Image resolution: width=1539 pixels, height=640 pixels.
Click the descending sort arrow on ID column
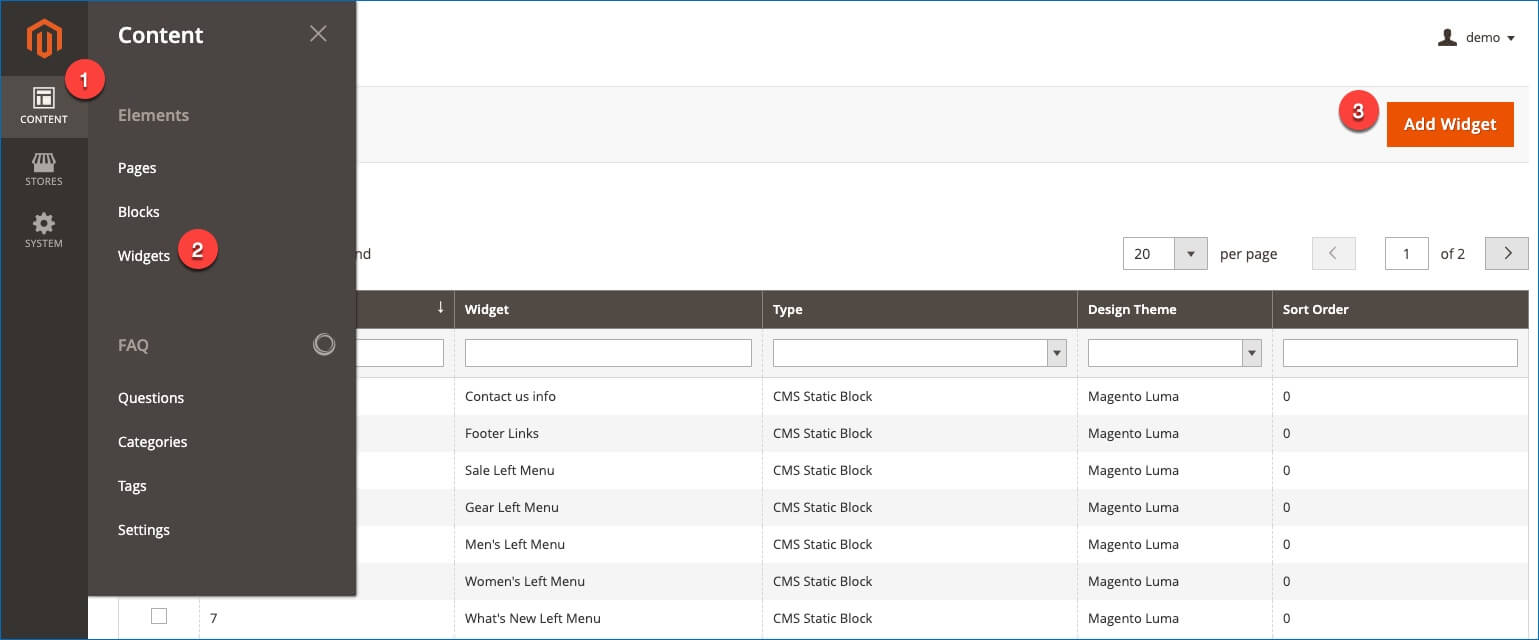[x=440, y=309]
